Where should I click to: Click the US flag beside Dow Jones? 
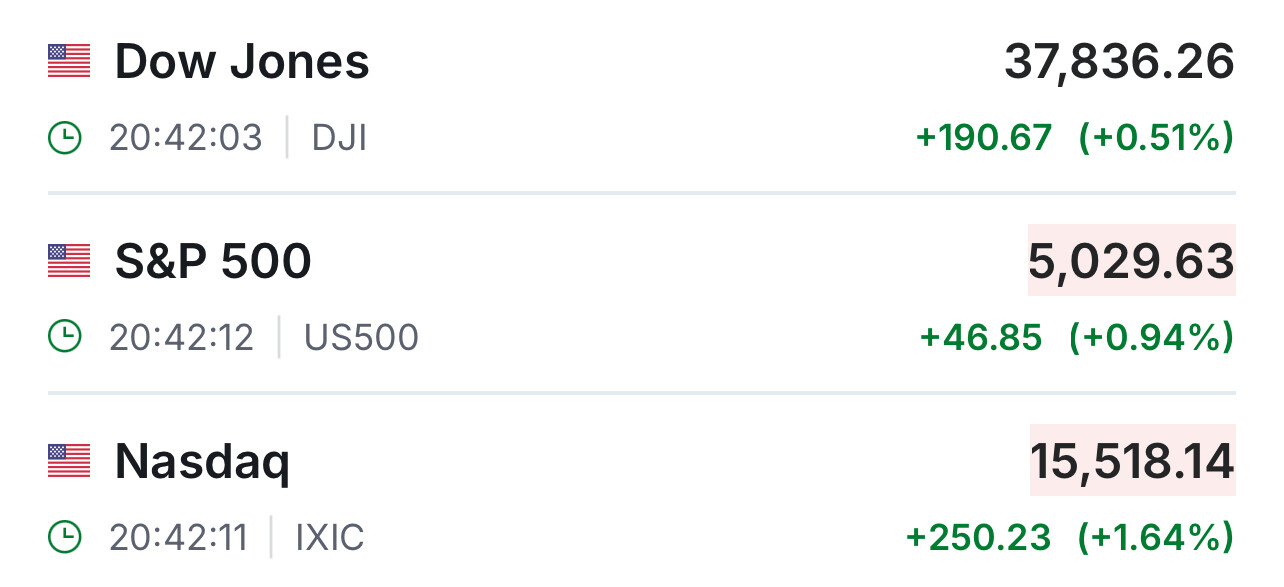tap(69, 61)
